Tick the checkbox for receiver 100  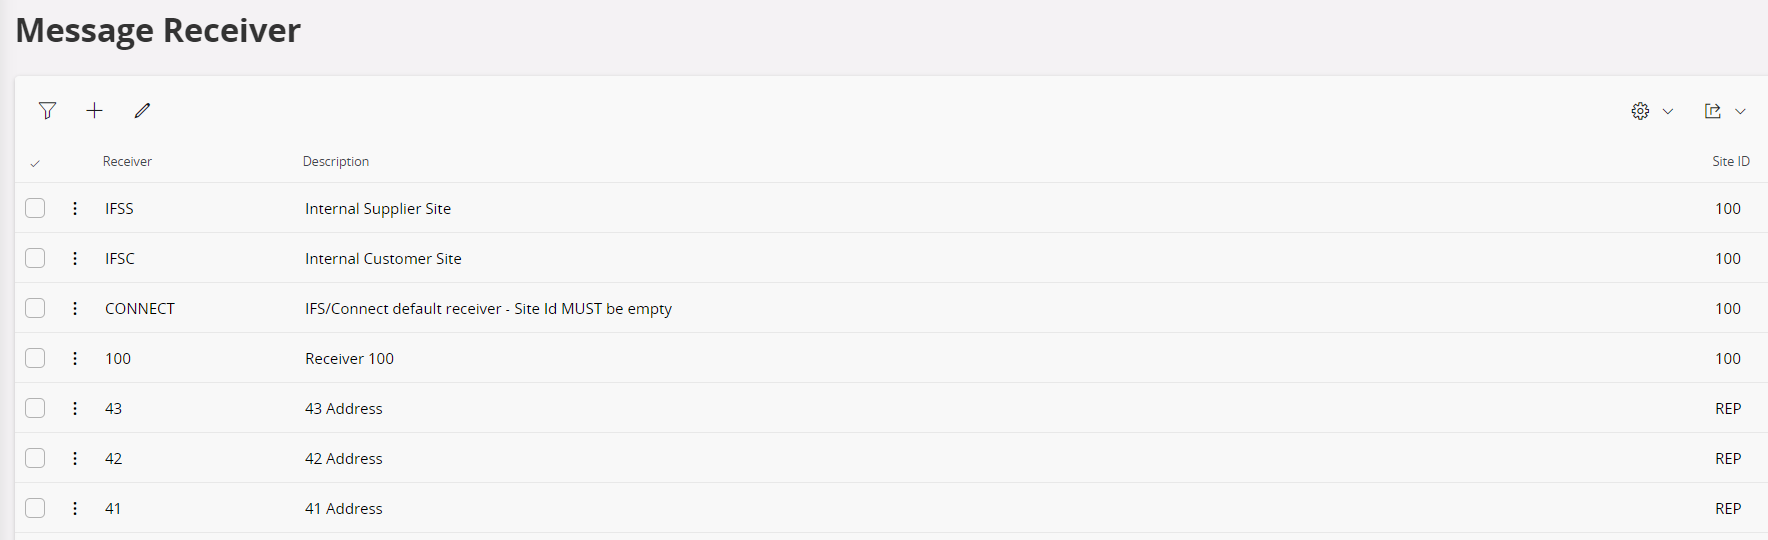[x=35, y=358]
